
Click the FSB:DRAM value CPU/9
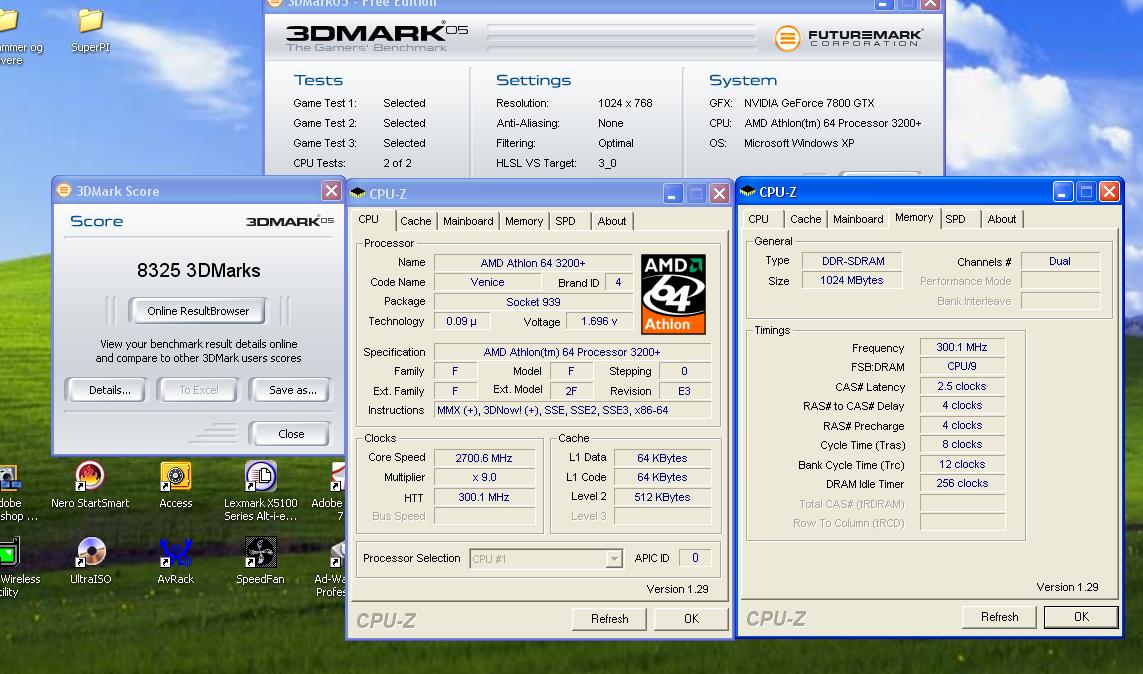tap(961, 367)
